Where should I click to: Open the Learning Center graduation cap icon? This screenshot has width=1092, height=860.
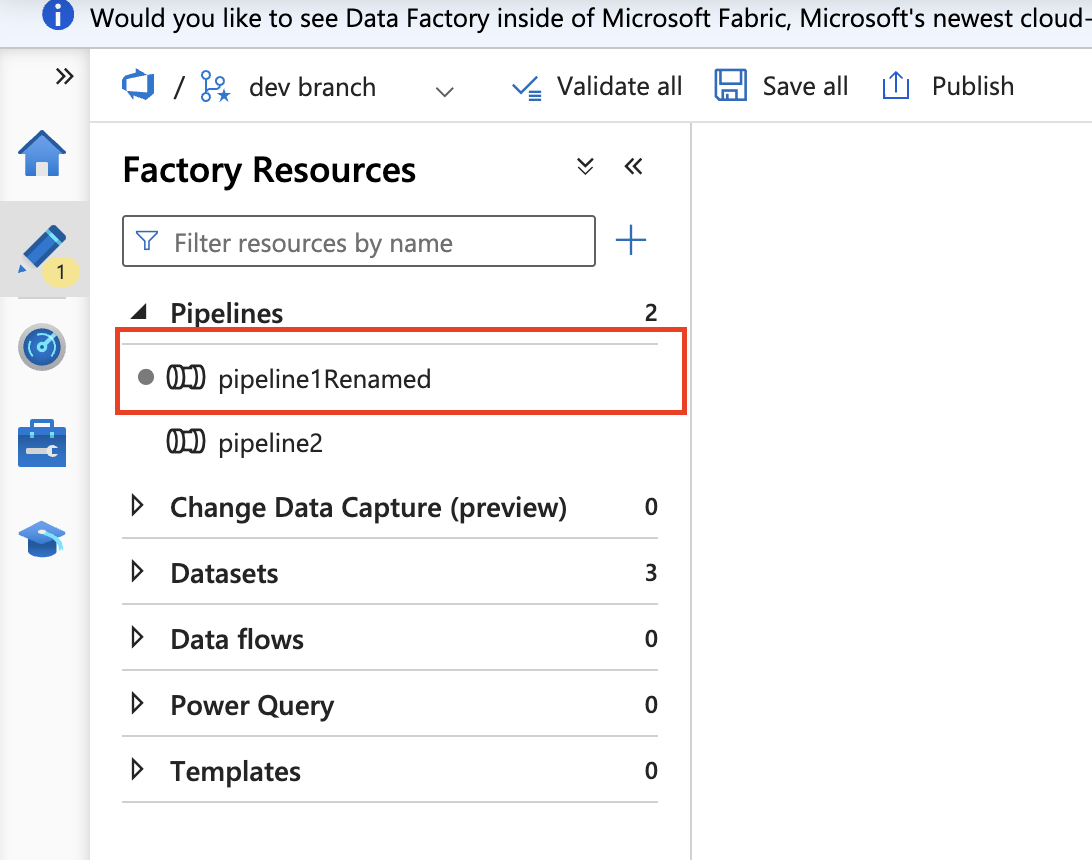click(41, 538)
